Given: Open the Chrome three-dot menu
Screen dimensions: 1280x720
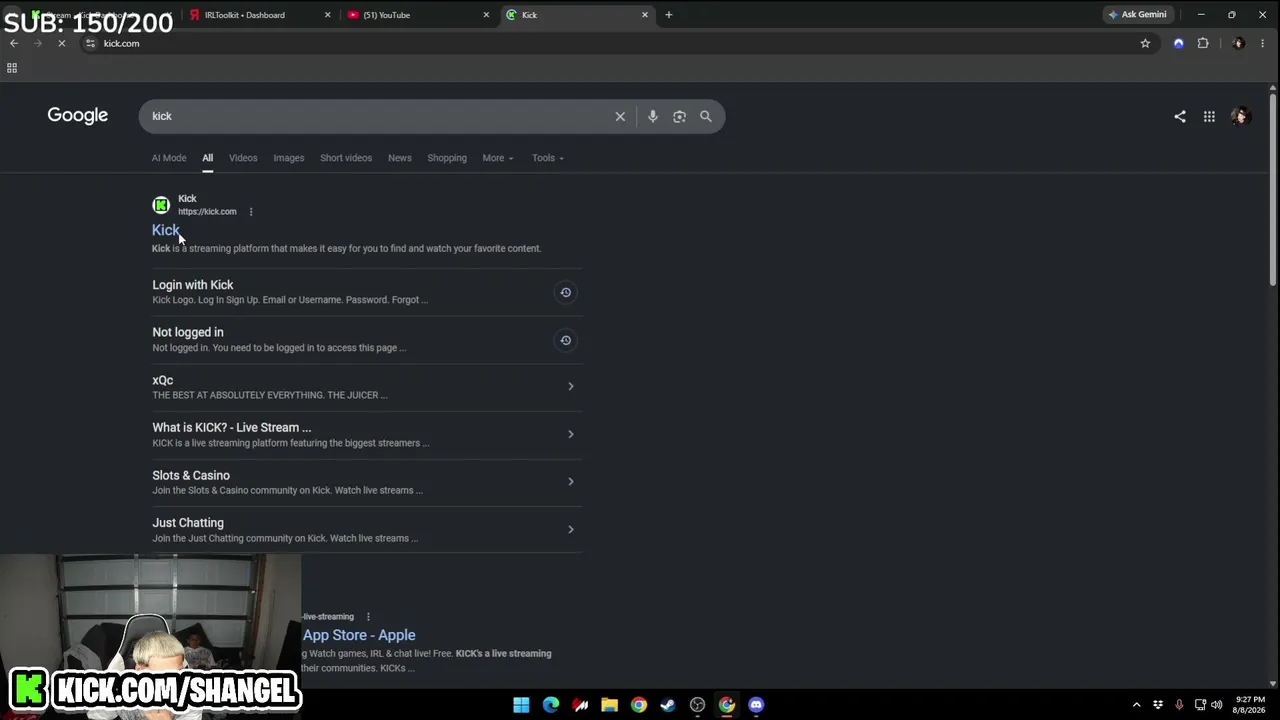Looking at the screenshot, I should [x=1263, y=43].
